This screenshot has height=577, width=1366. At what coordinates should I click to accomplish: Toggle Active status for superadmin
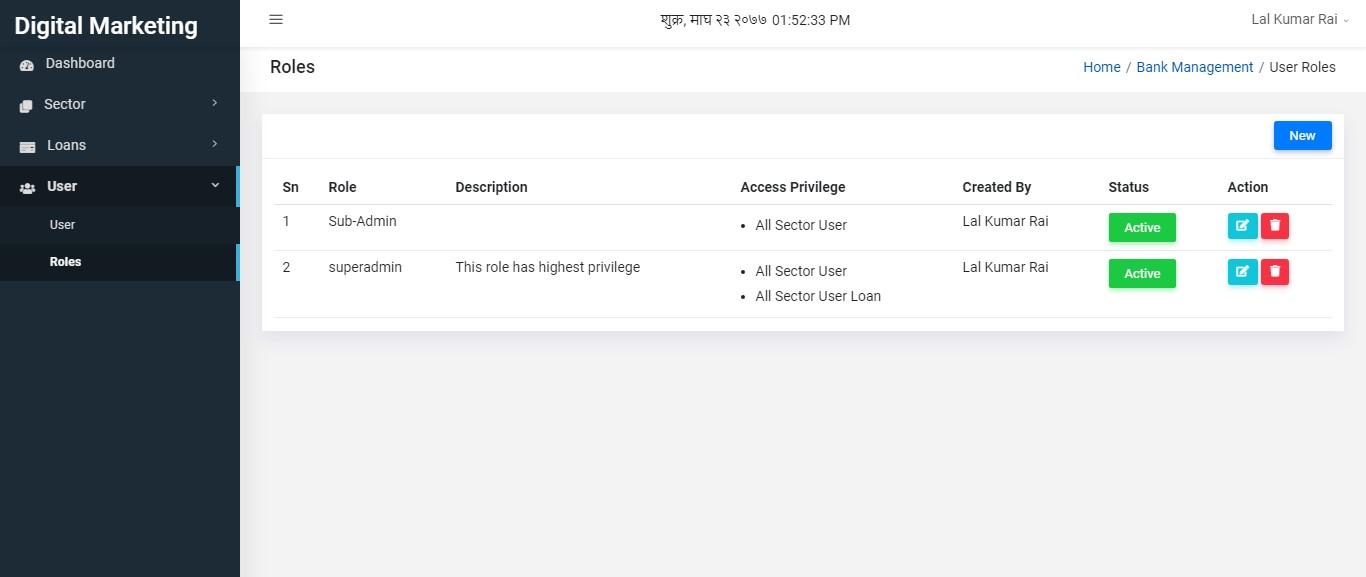click(x=1142, y=273)
